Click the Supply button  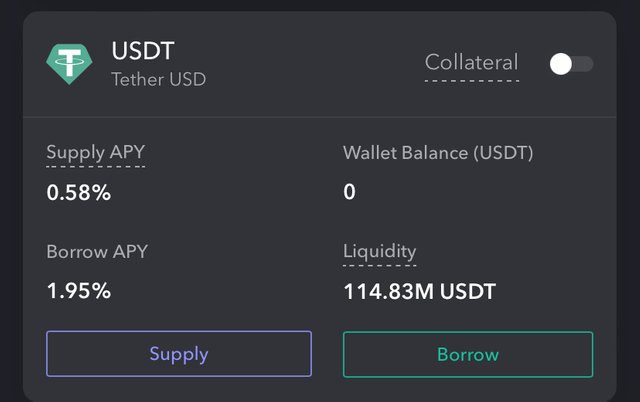(x=179, y=354)
